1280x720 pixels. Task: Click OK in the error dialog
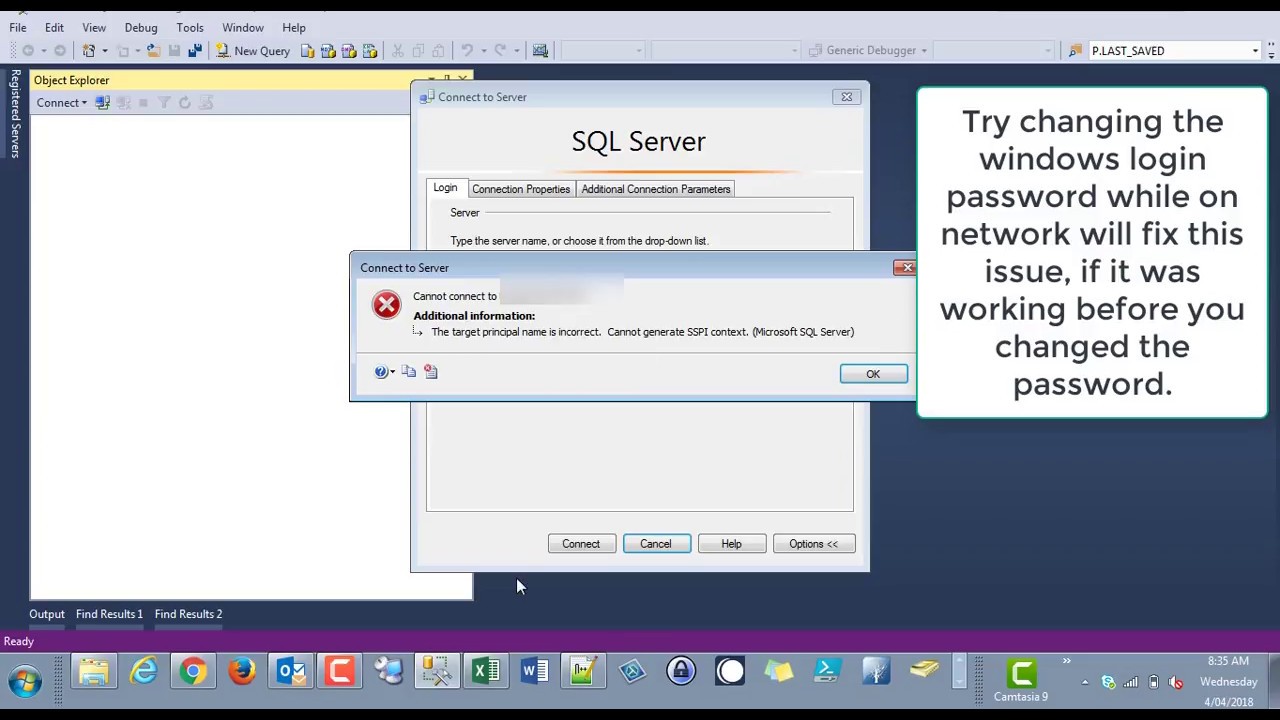[873, 374]
